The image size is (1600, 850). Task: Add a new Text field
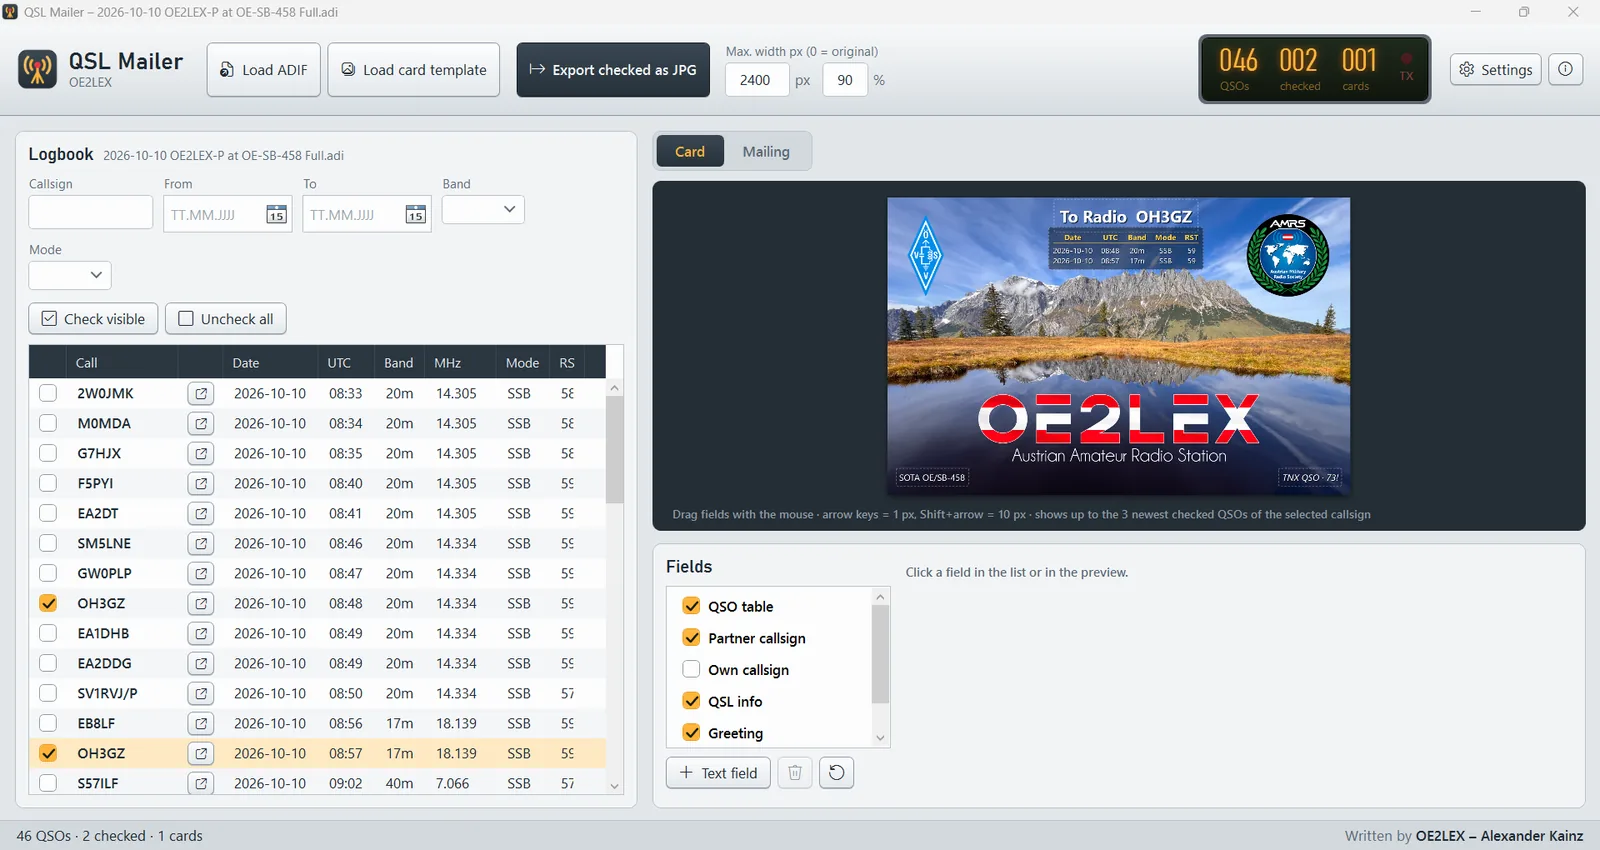point(718,773)
